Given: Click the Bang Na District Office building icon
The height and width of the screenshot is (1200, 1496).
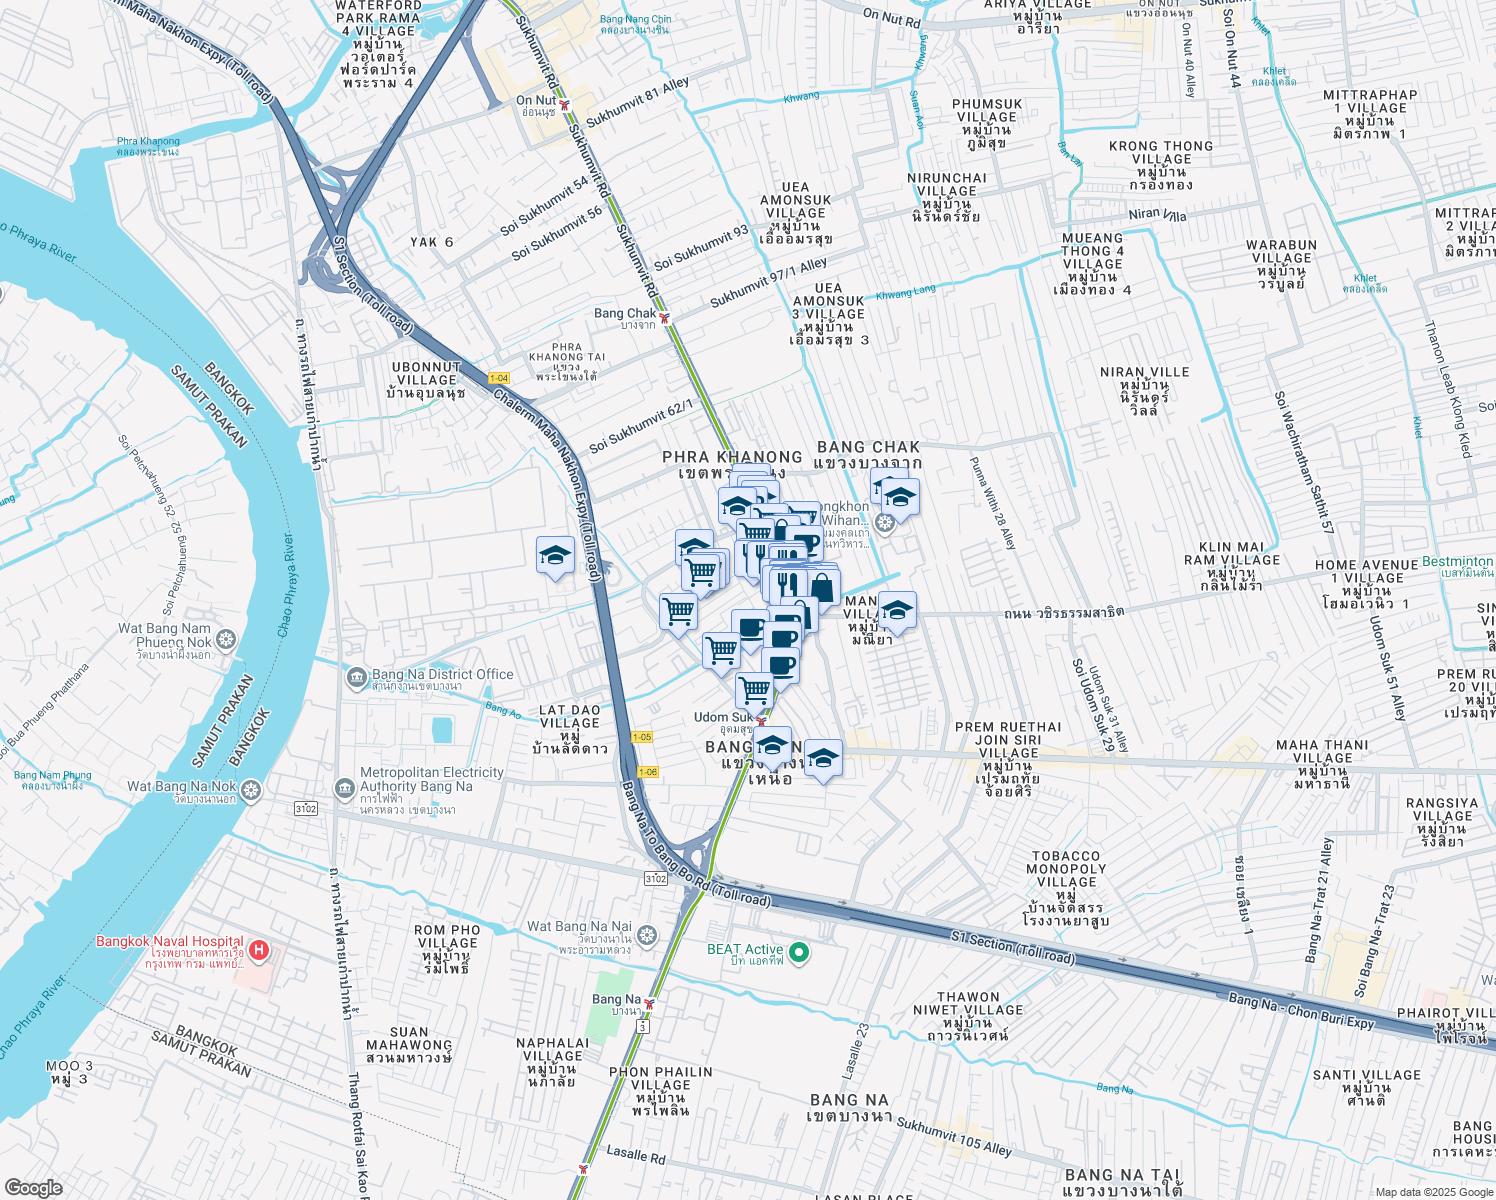Looking at the screenshot, I should (x=357, y=674).
